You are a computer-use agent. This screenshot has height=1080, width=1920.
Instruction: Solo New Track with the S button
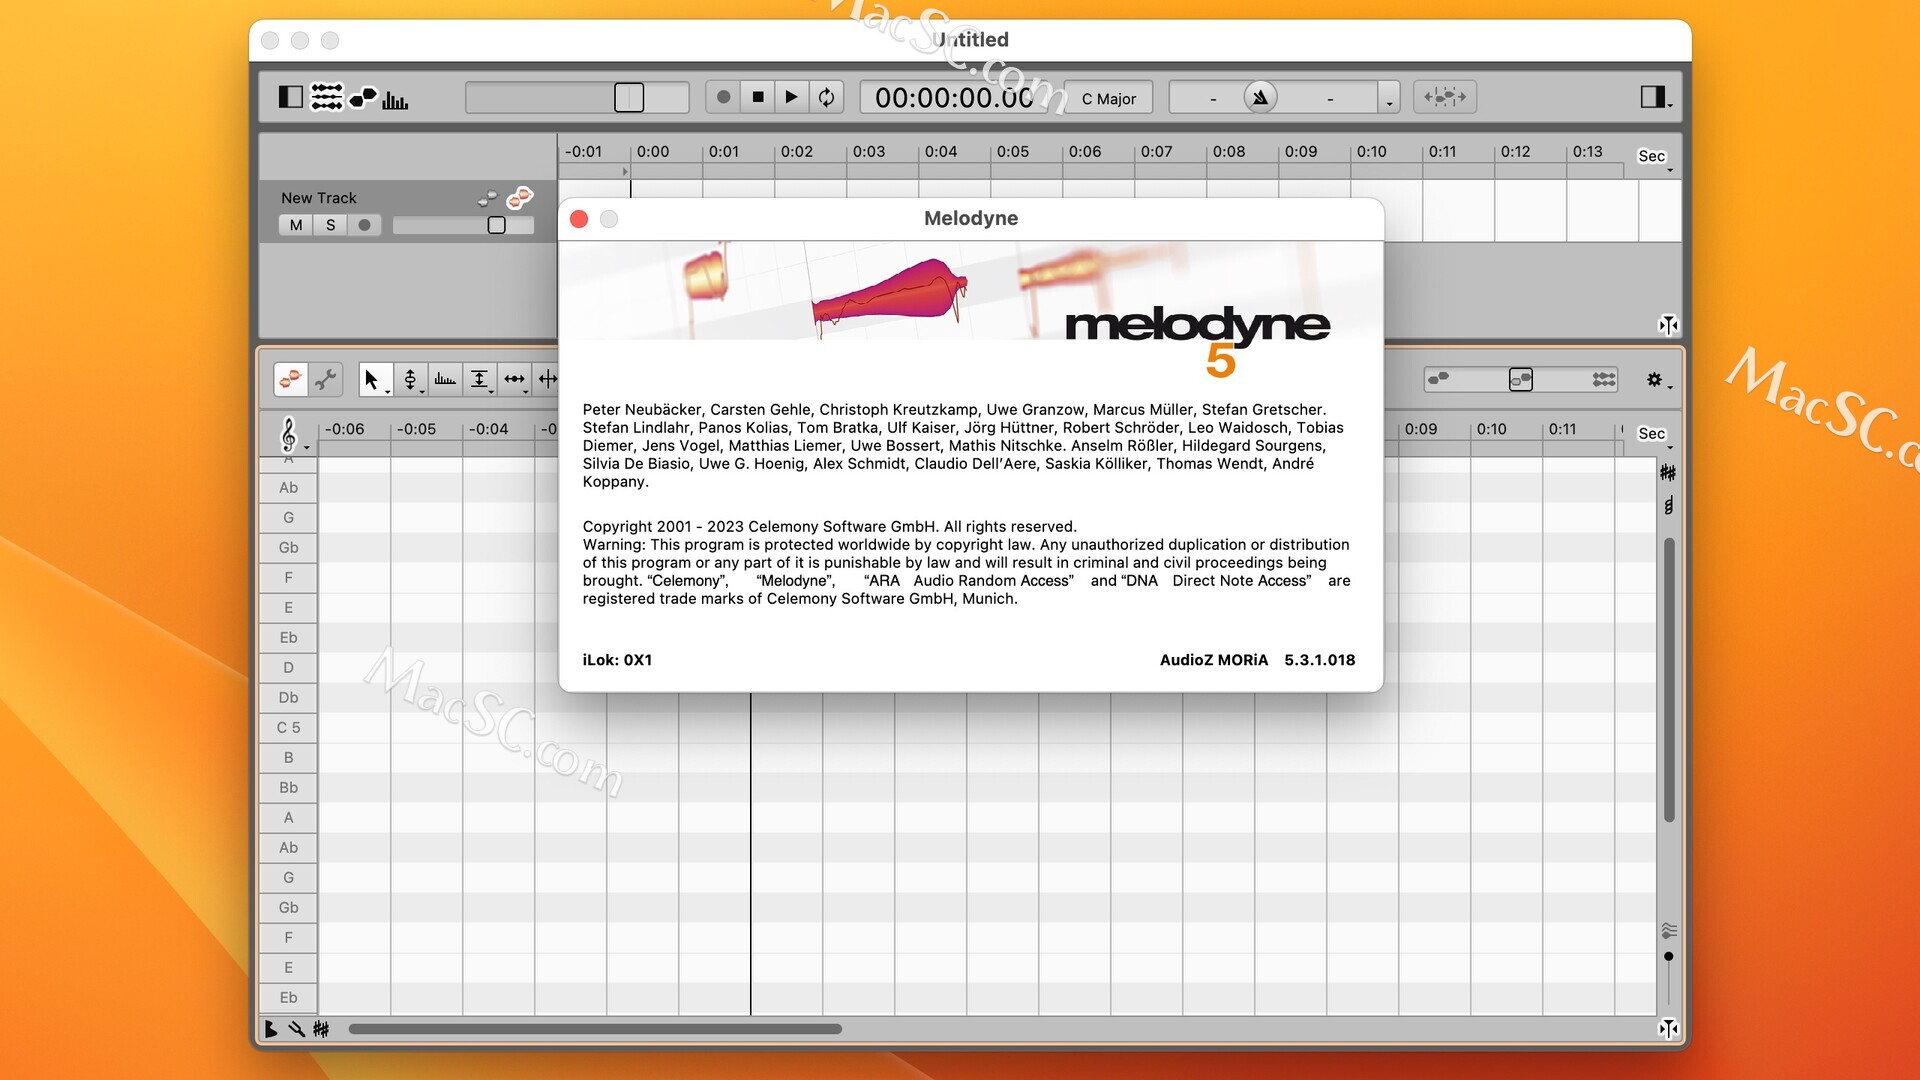click(x=331, y=225)
